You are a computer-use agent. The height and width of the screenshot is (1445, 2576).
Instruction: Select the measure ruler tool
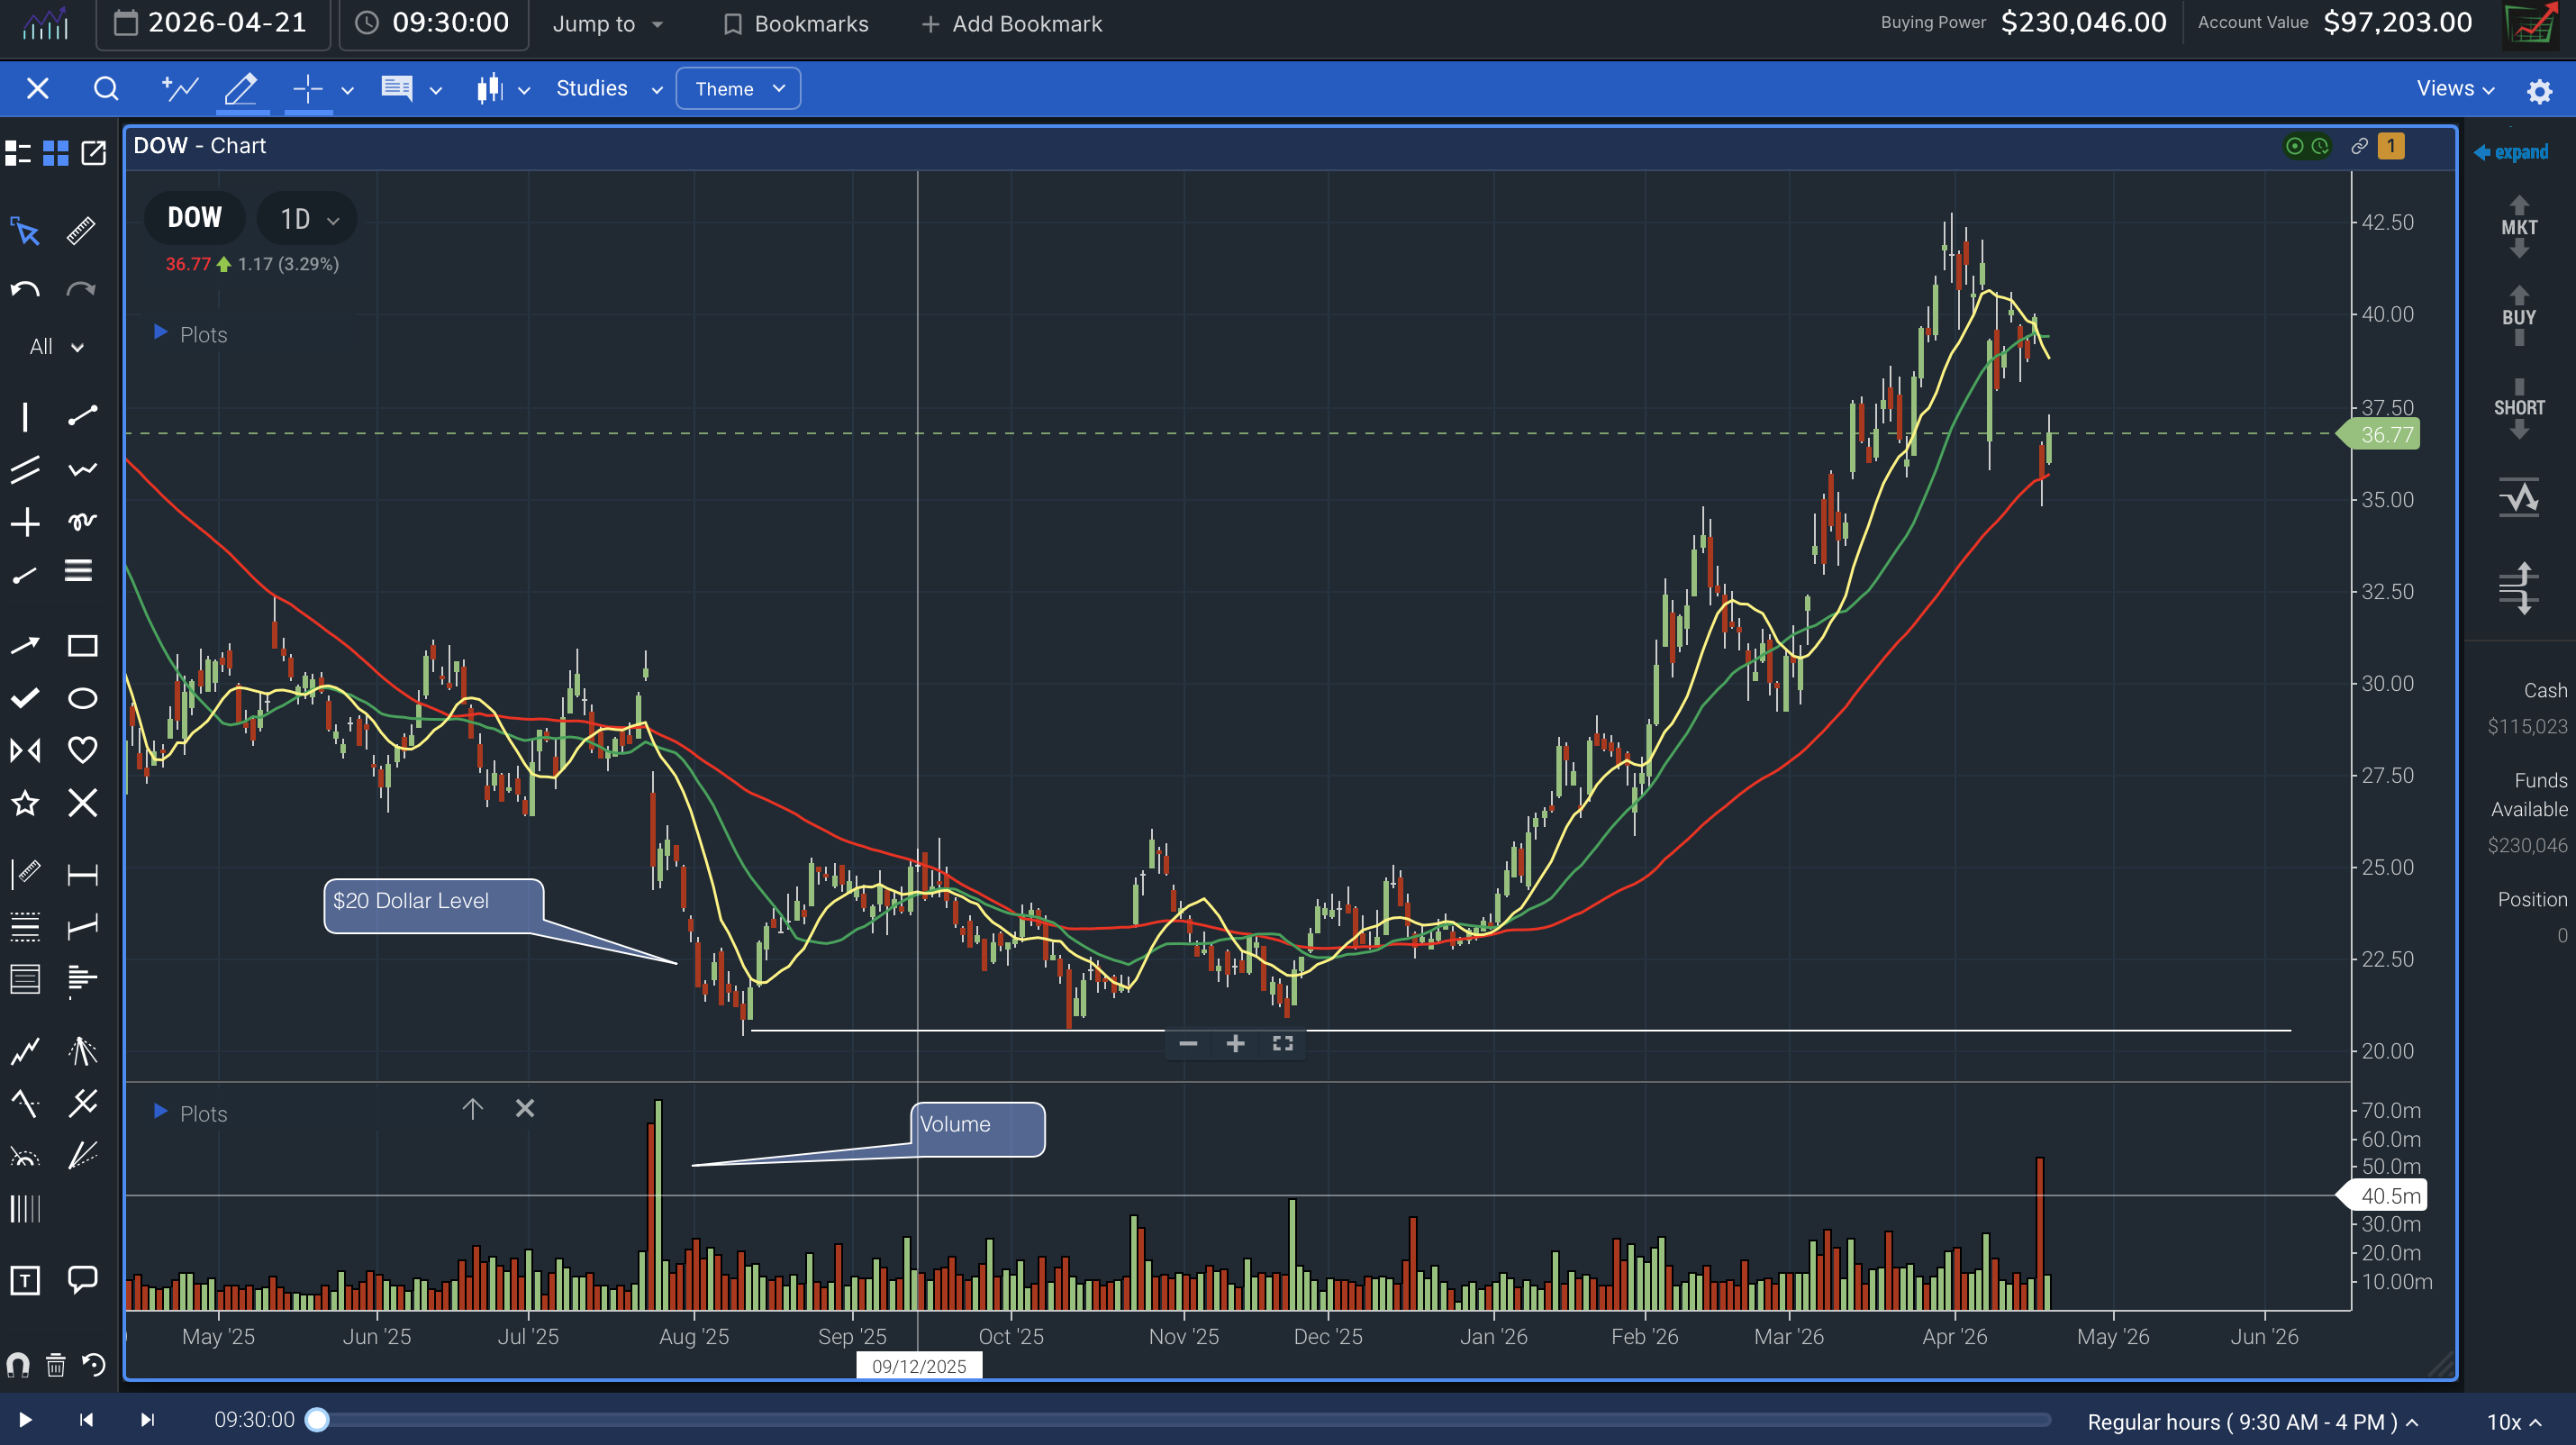click(81, 231)
